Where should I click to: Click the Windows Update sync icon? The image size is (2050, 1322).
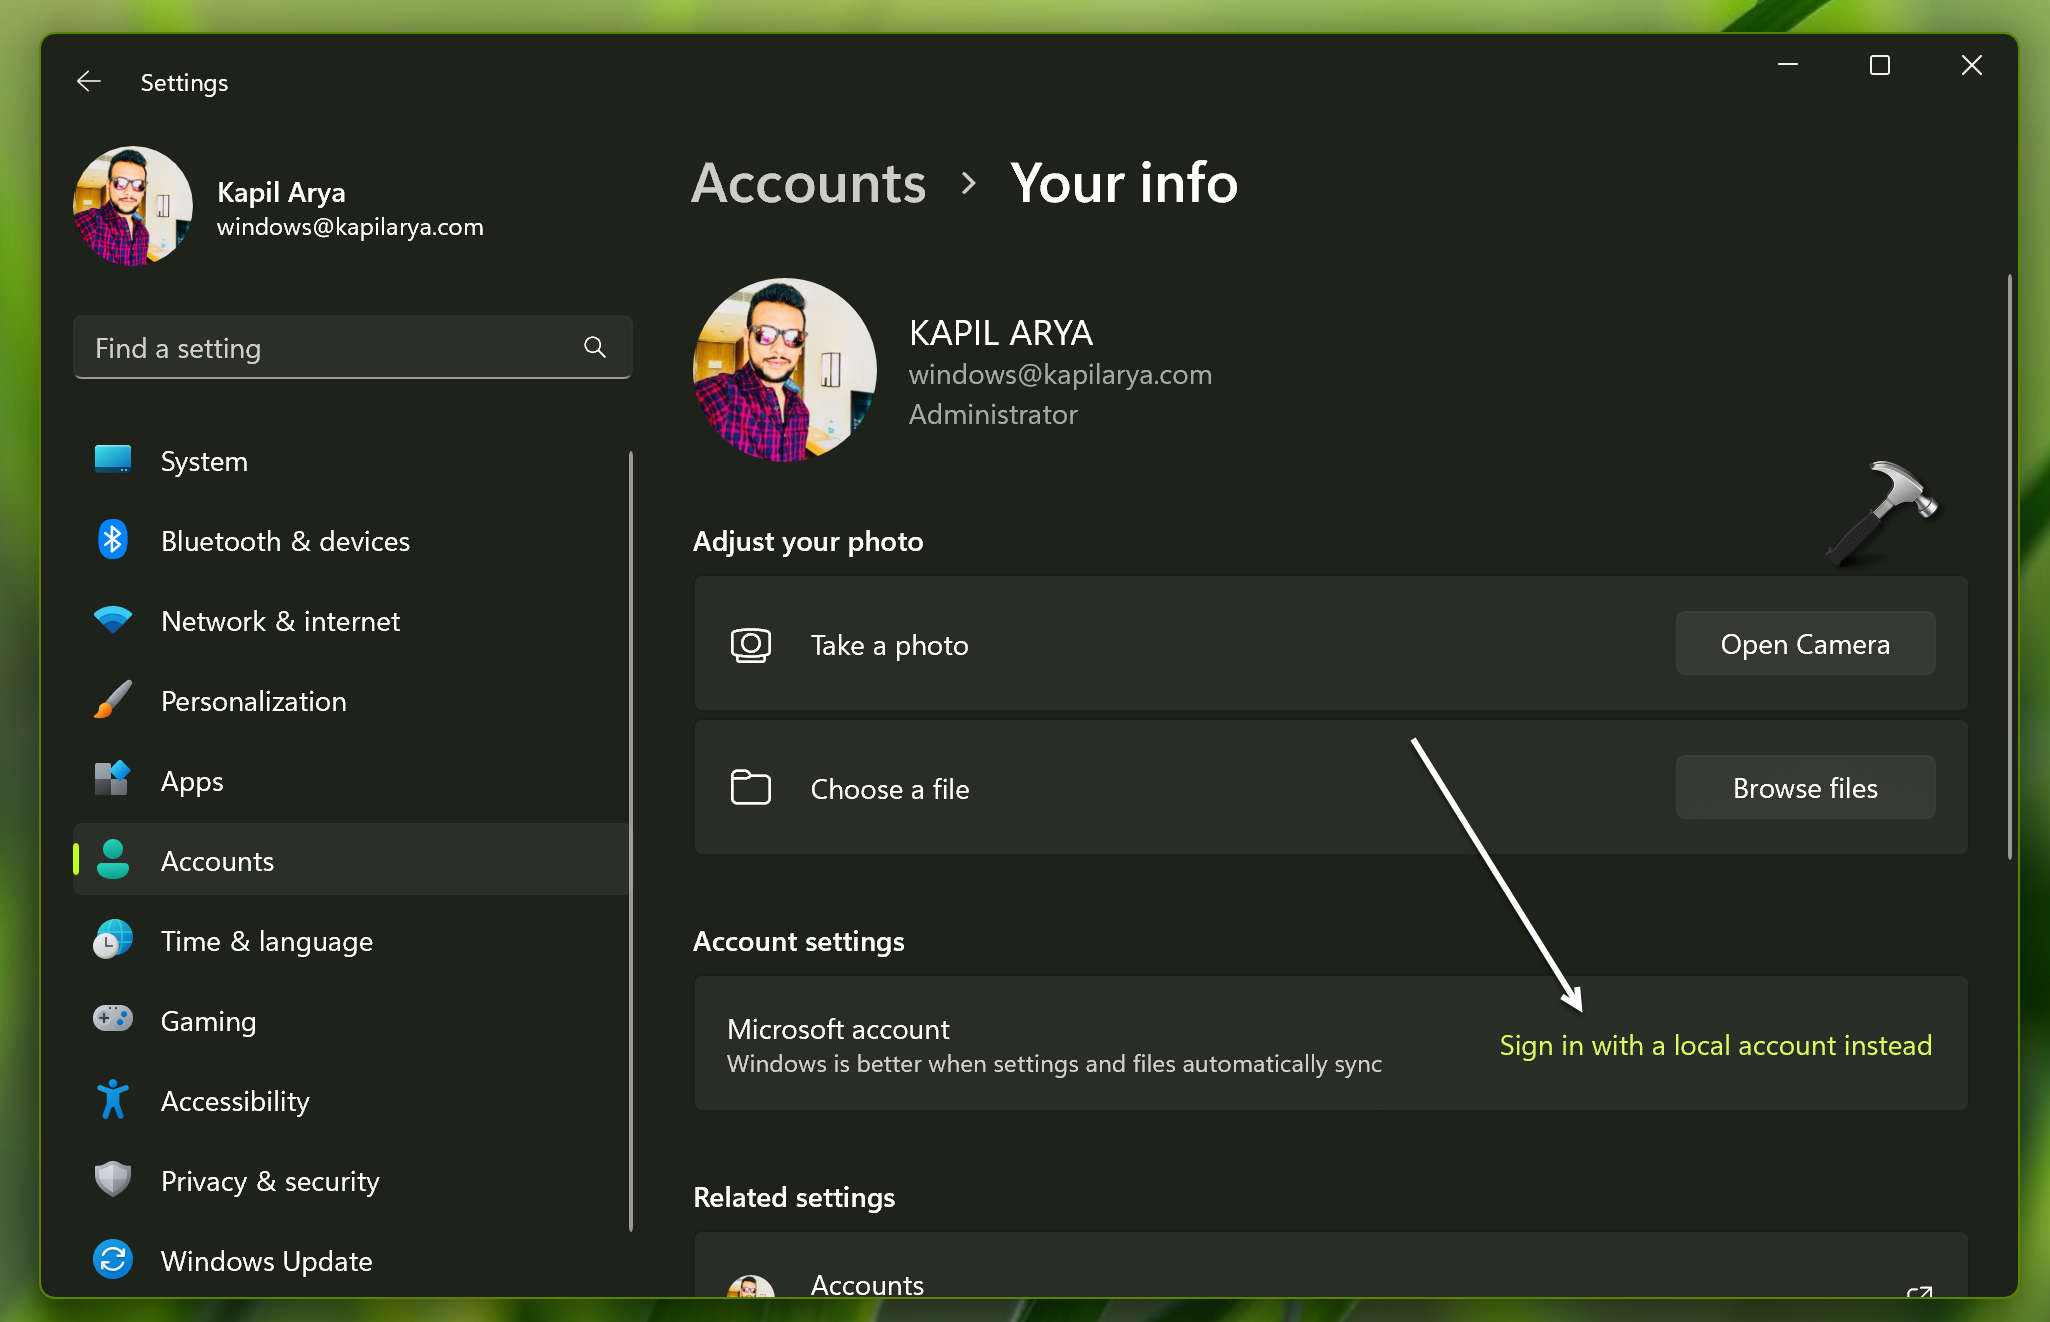coord(113,1259)
